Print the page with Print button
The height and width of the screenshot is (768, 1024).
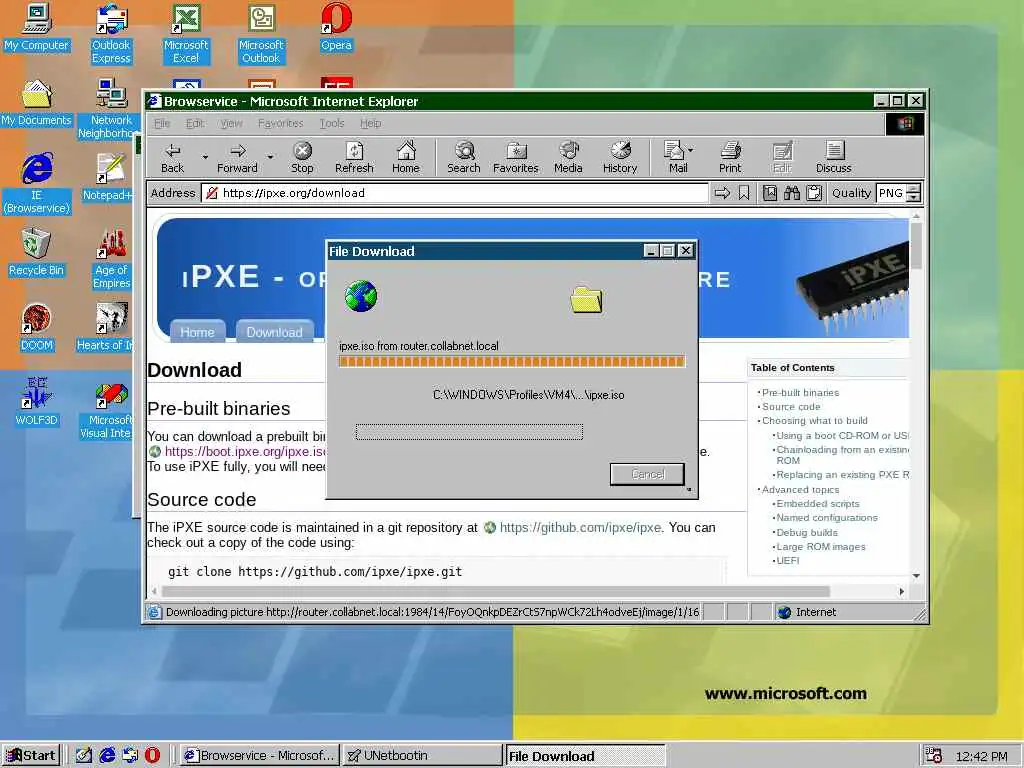tap(730, 158)
